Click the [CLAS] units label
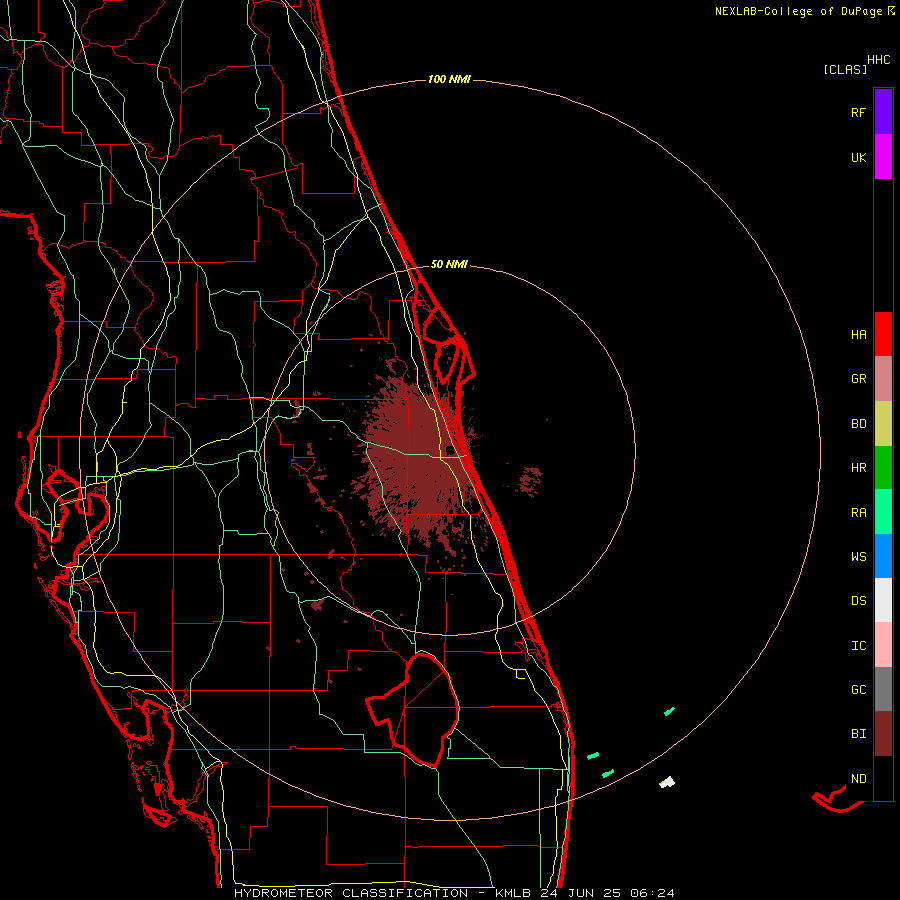Image resolution: width=900 pixels, height=900 pixels. tap(845, 69)
